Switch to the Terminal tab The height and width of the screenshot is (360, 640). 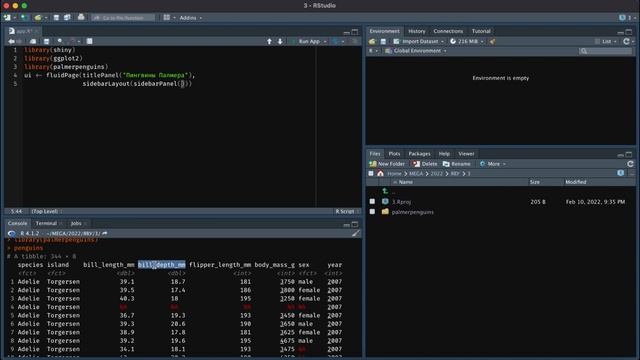click(47, 223)
